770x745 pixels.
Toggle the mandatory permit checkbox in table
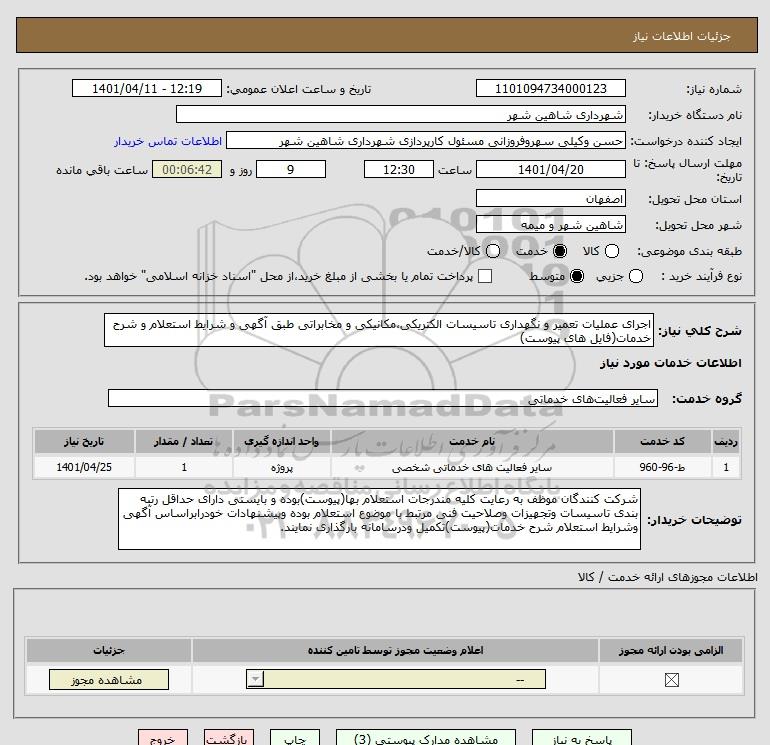pyautogui.click(x=671, y=680)
